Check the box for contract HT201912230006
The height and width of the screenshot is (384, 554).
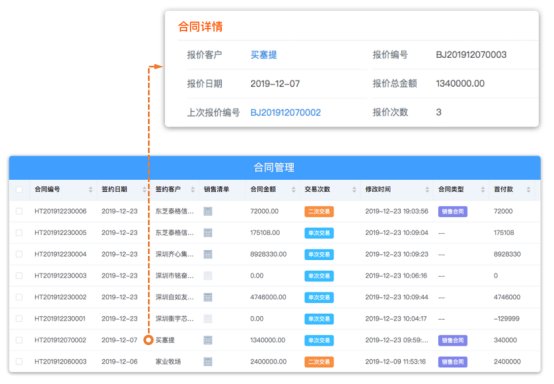click(x=19, y=211)
